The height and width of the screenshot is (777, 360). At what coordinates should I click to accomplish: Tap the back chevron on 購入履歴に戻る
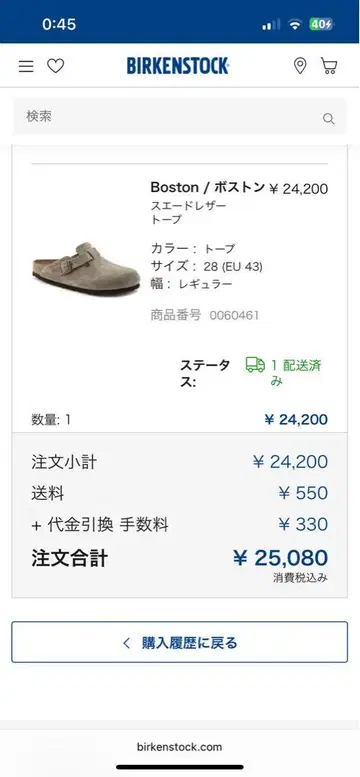point(126,643)
